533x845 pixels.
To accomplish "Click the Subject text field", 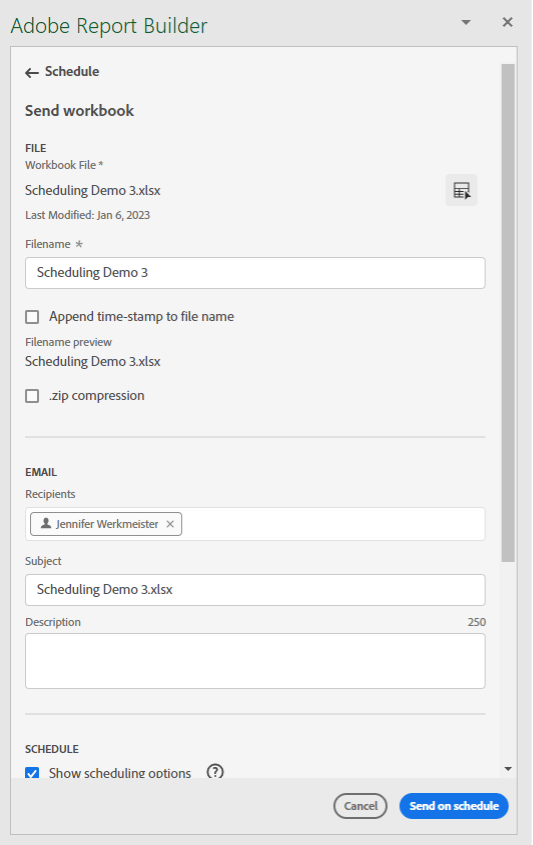I will click(x=255, y=590).
